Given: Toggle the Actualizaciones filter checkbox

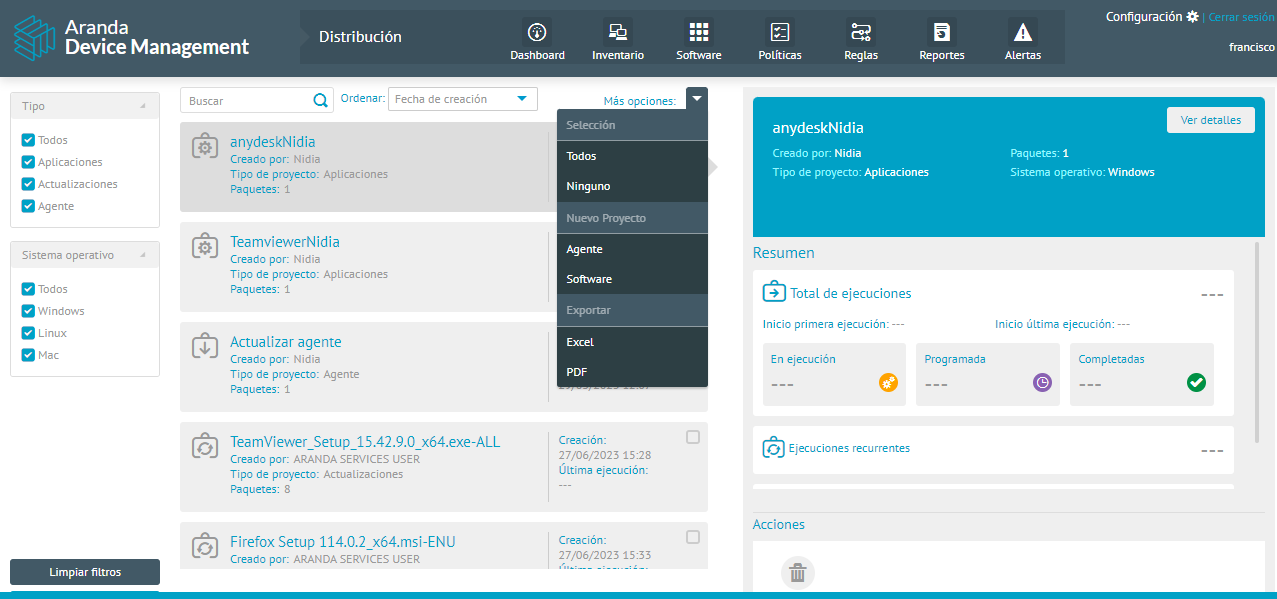Looking at the screenshot, I should [x=28, y=184].
